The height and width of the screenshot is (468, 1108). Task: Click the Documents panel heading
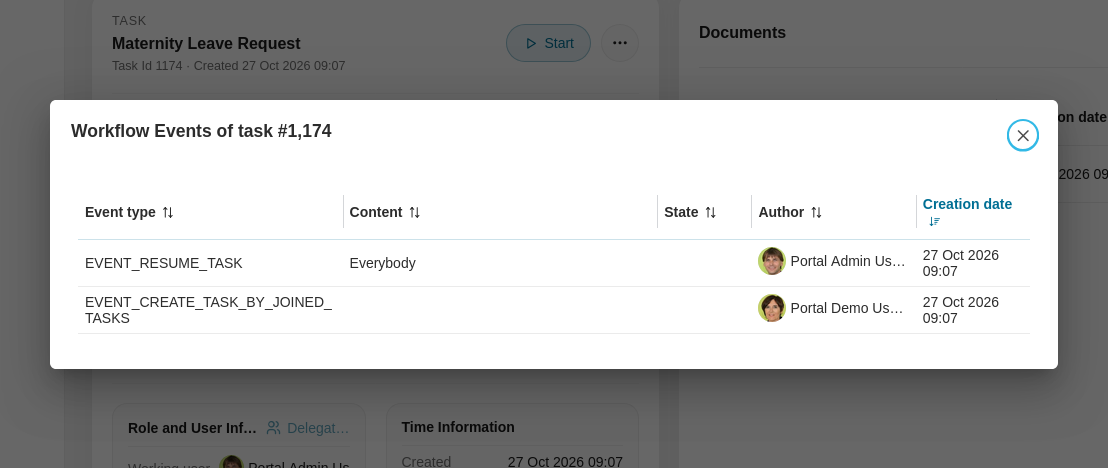point(742,33)
